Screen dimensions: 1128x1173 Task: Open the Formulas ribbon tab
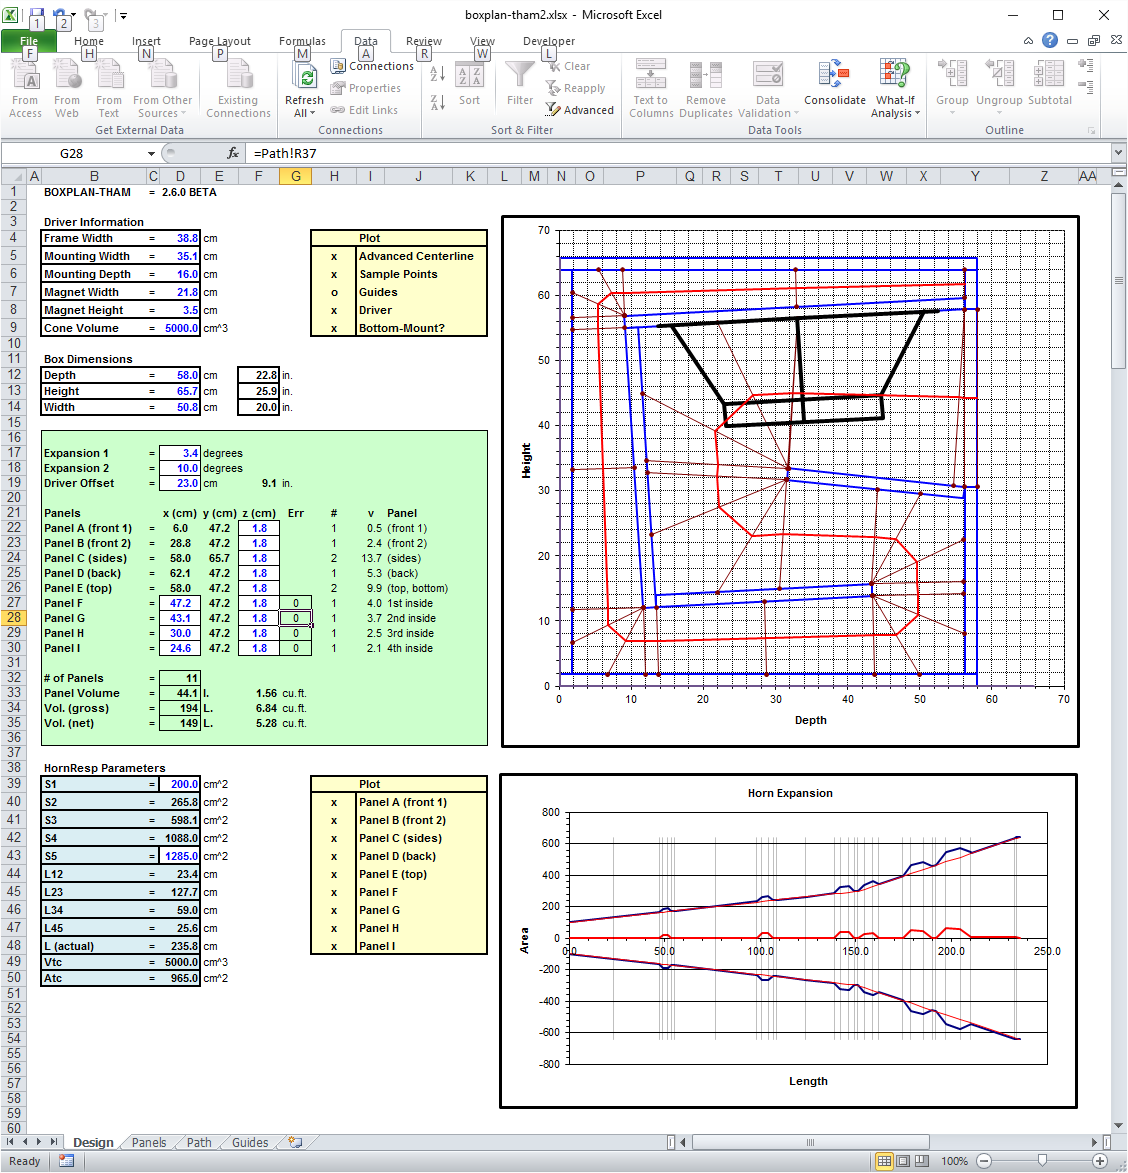pos(302,41)
